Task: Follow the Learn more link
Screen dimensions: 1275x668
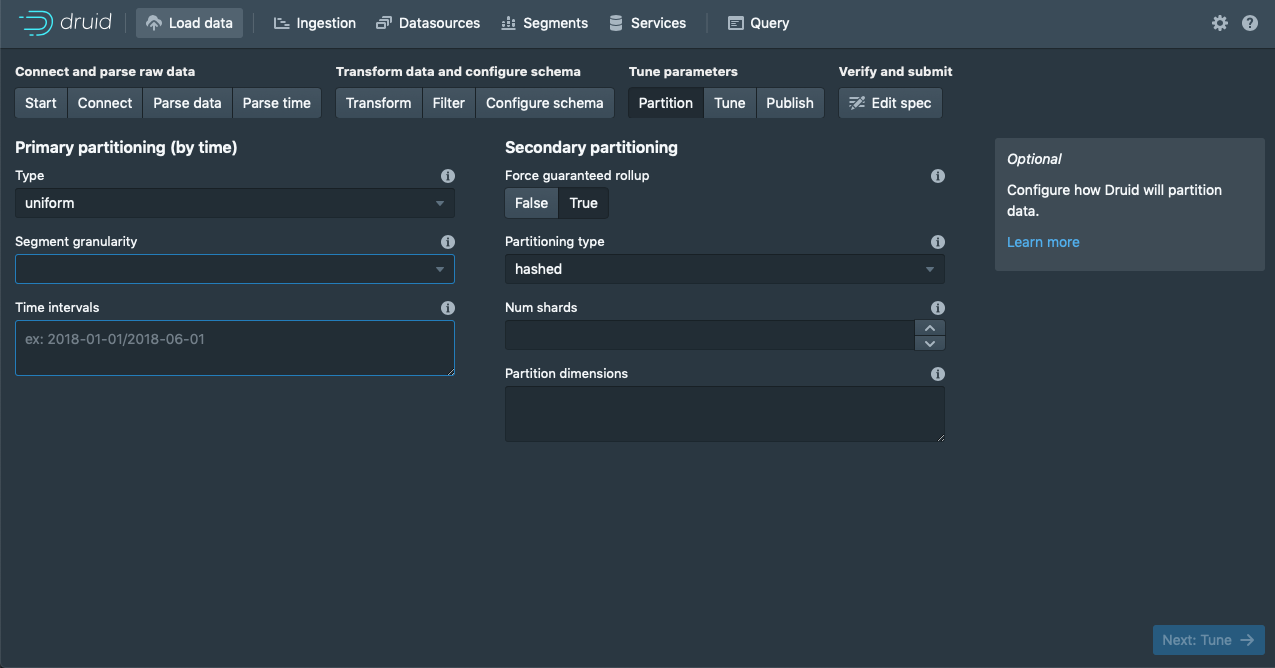Action: [x=1043, y=242]
